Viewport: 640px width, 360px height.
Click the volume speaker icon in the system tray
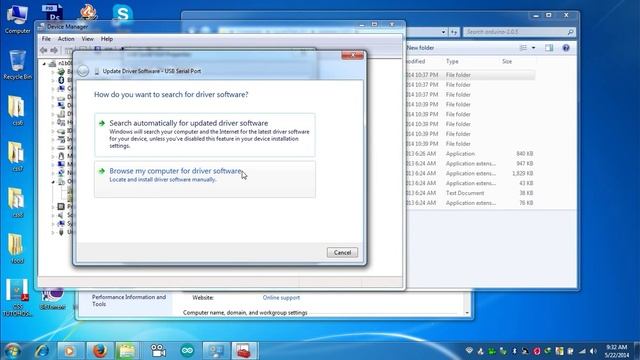tap(593, 351)
